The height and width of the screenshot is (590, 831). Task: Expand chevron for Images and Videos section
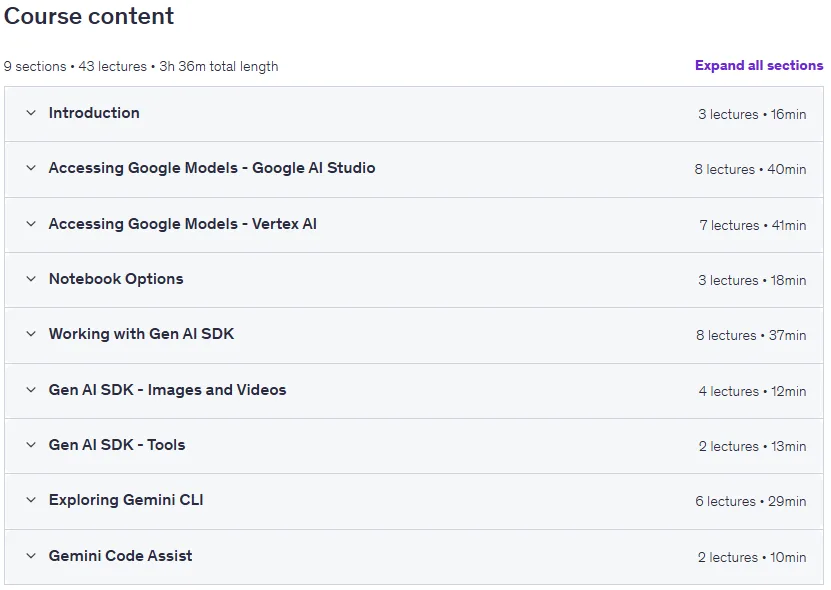click(31, 390)
